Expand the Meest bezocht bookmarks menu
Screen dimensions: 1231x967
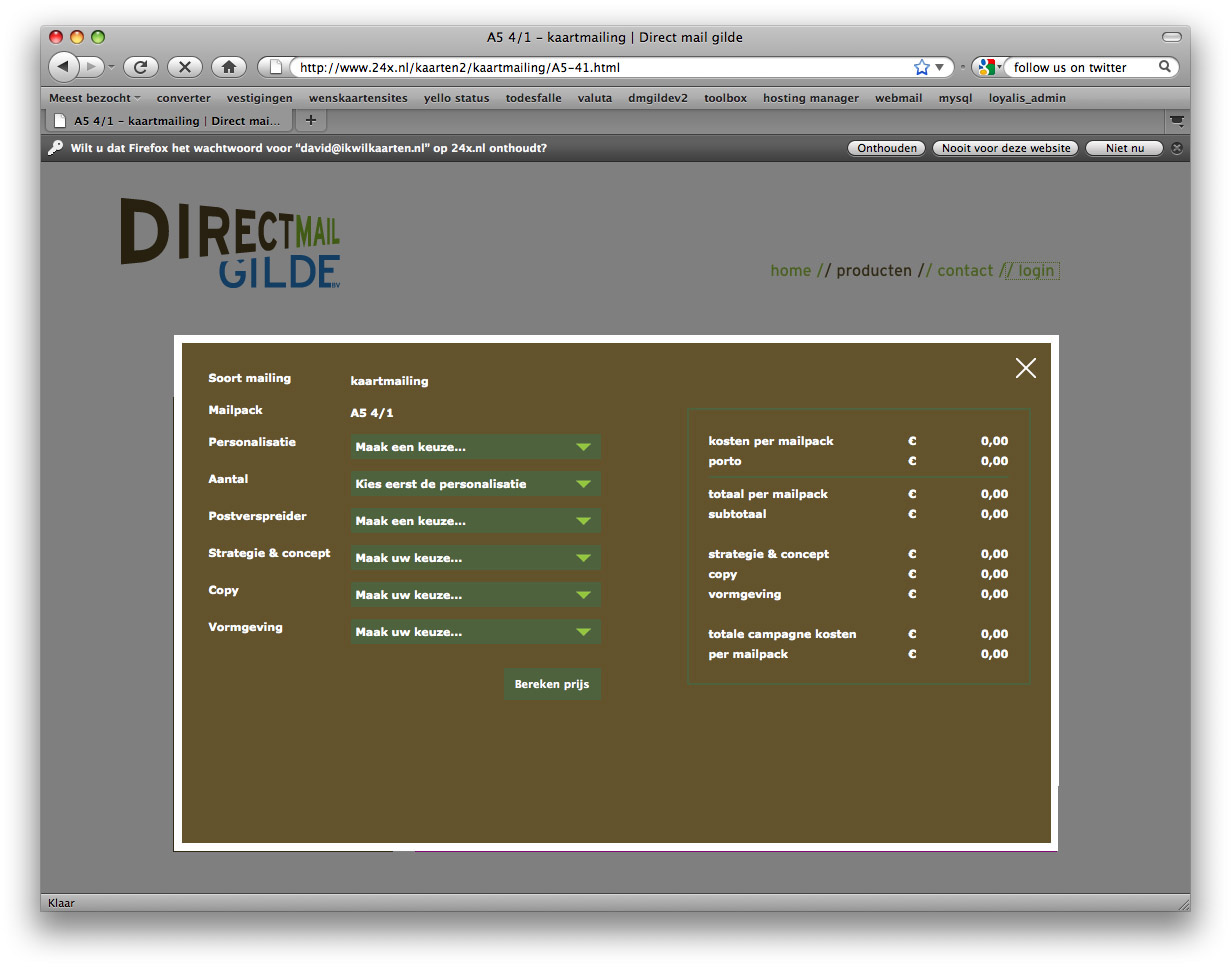tap(95, 98)
